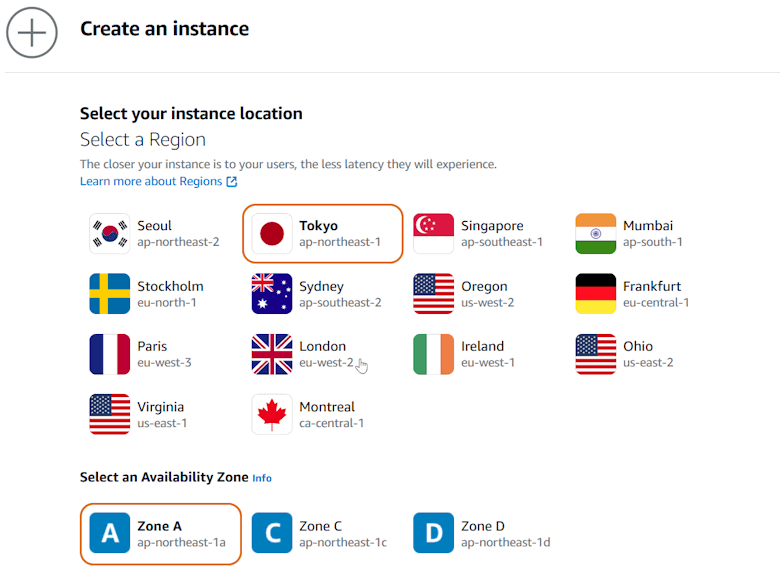This screenshot has height=573, width=780.
Task: Pick the Ohio us-east-2 region
Action: pyautogui.click(x=646, y=354)
